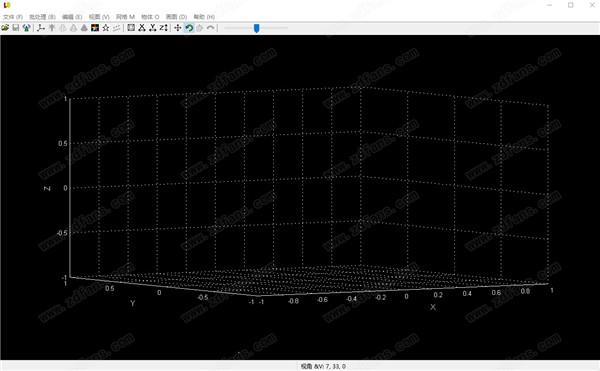Click the coordinate axes toolbar icon
Viewport: 600px width, 371px height.
(41, 28)
